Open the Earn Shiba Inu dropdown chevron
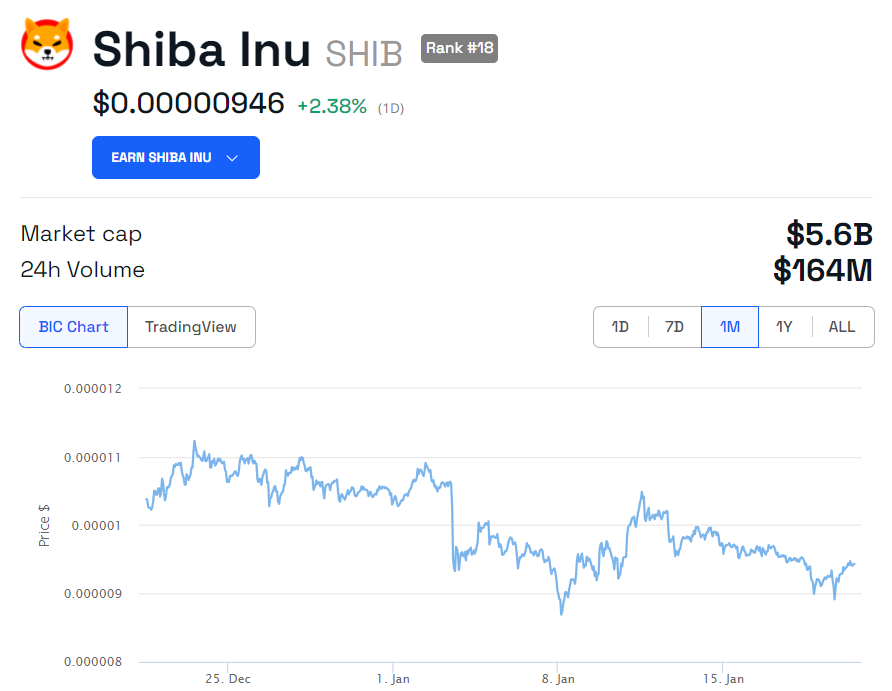Screen dimensions: 892x691 pos(232,158)
